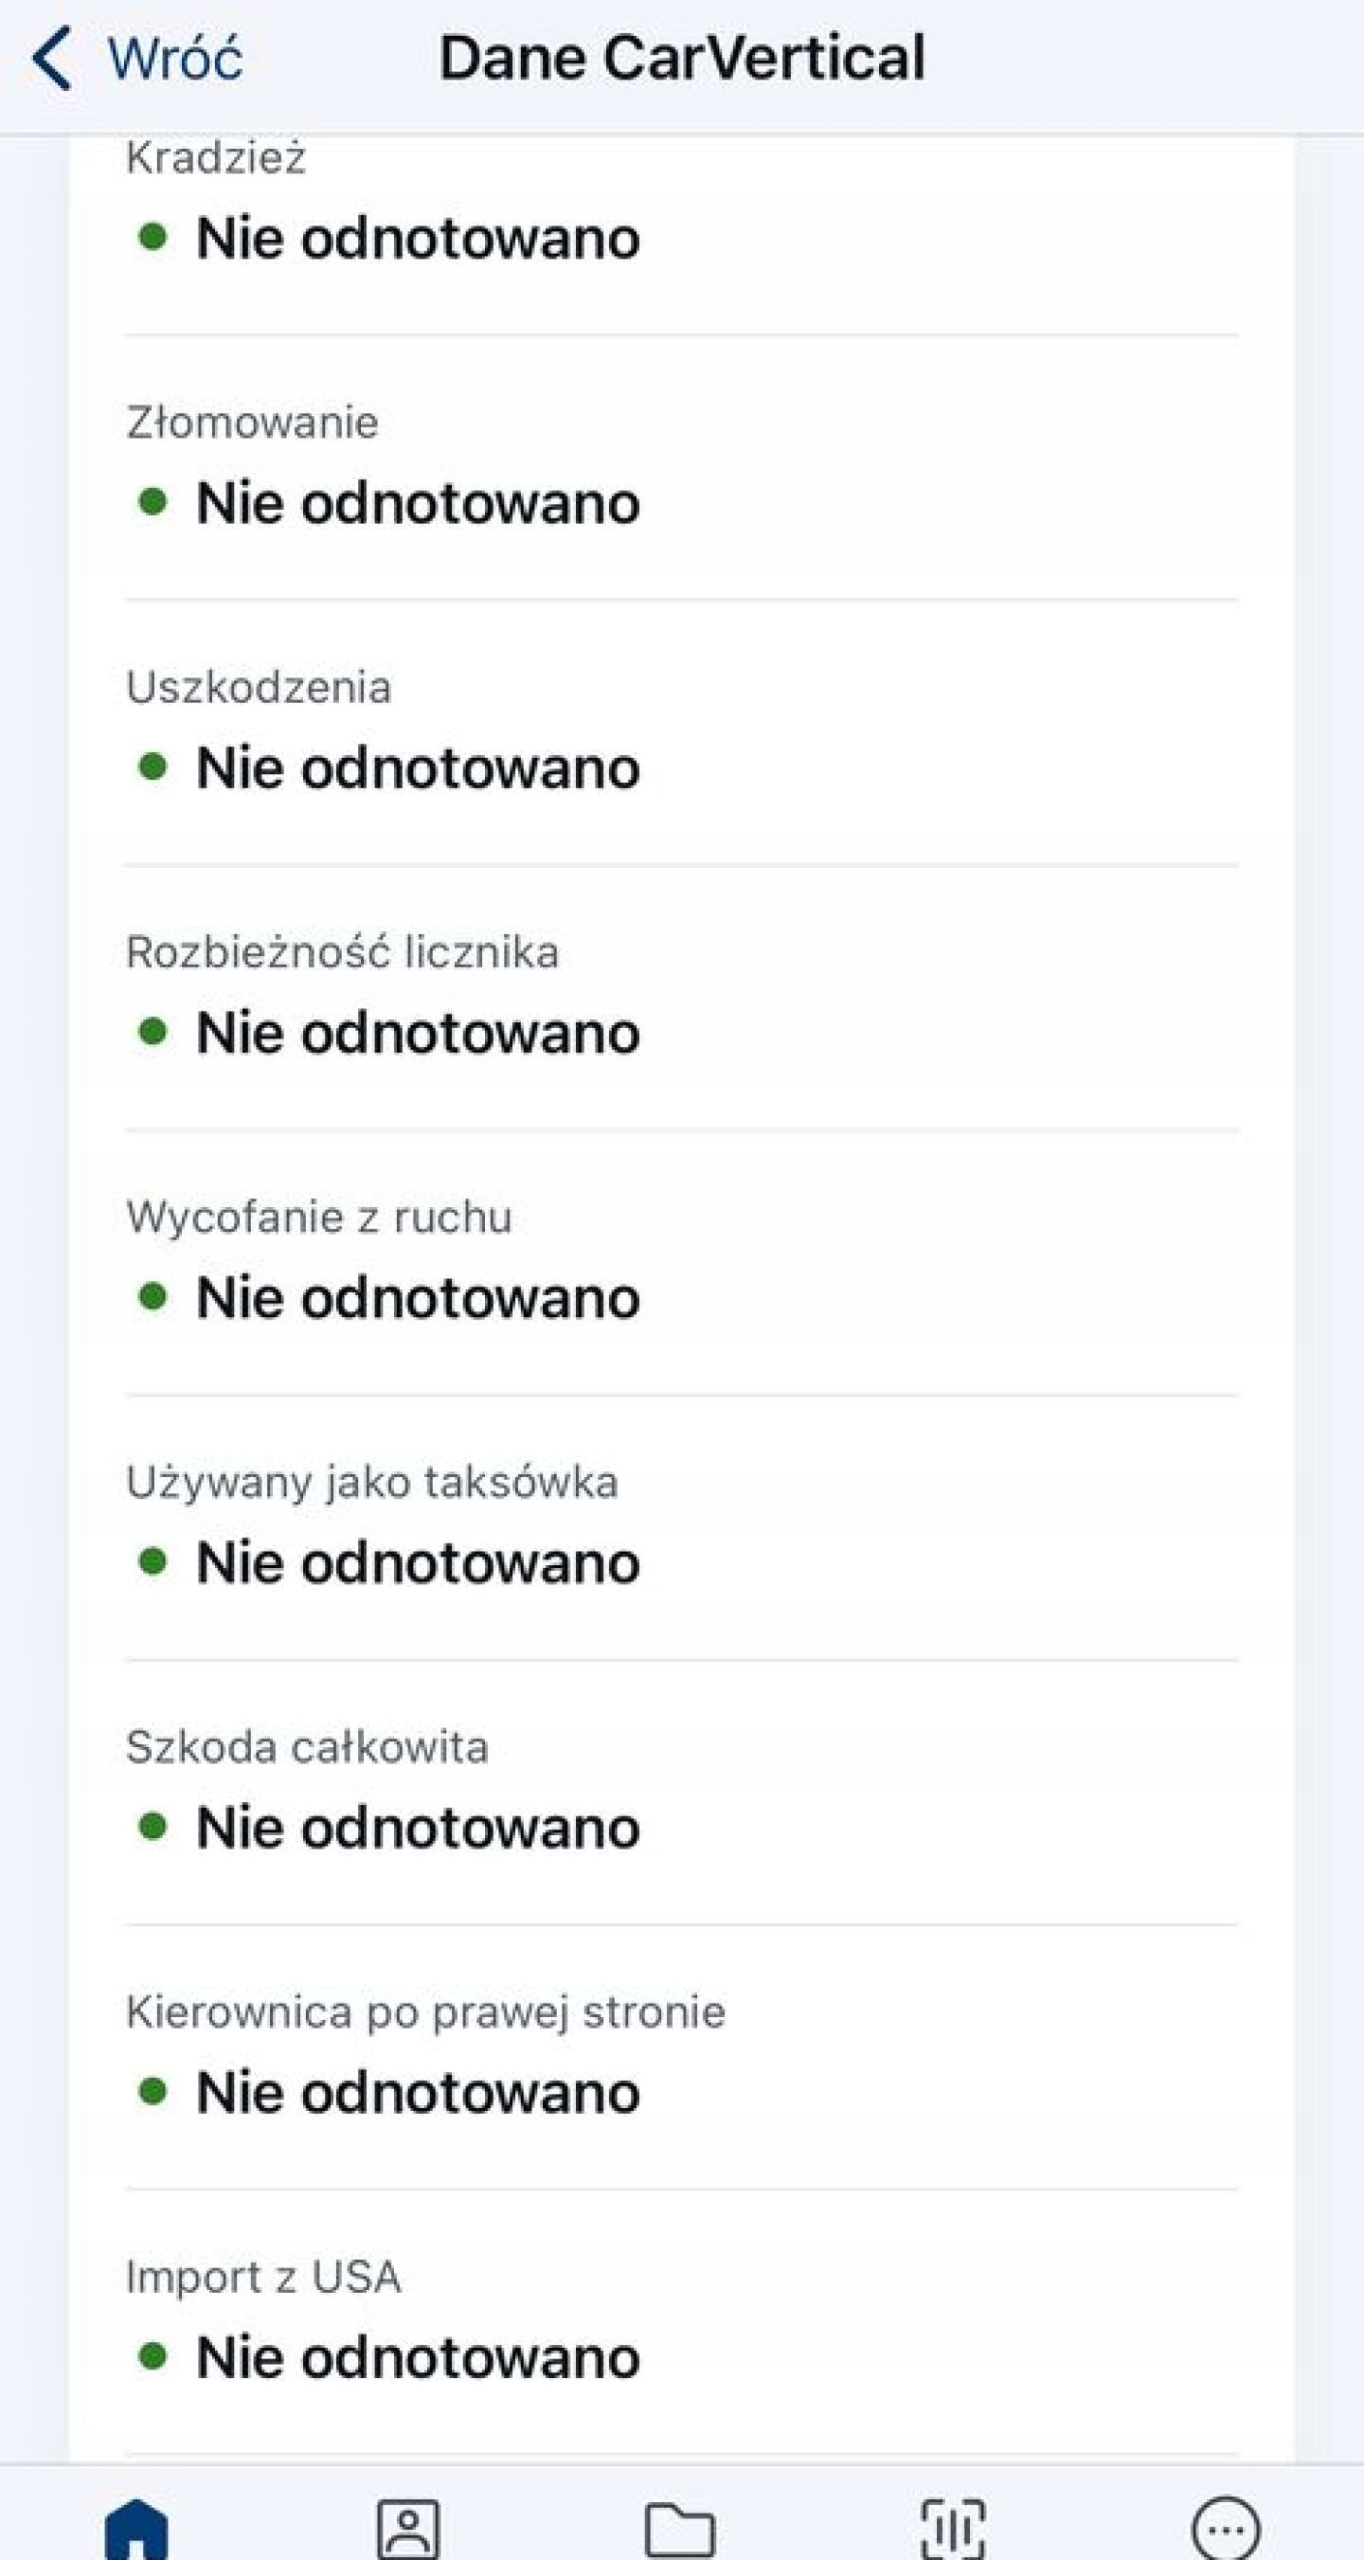
Task: Tap the green dot under Import z USA
Action: (x=152, y=2356)
